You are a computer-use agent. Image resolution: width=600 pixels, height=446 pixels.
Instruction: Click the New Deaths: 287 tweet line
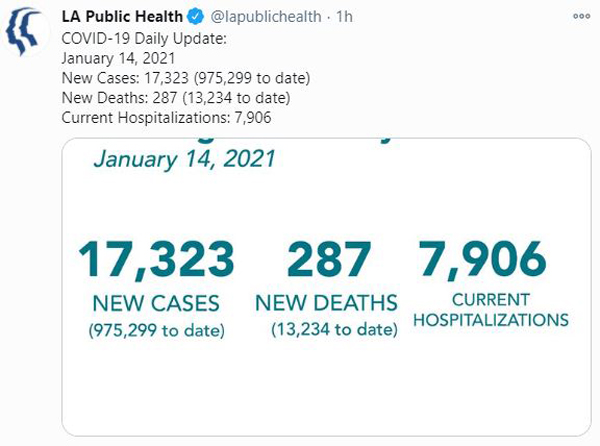[176, 98]
